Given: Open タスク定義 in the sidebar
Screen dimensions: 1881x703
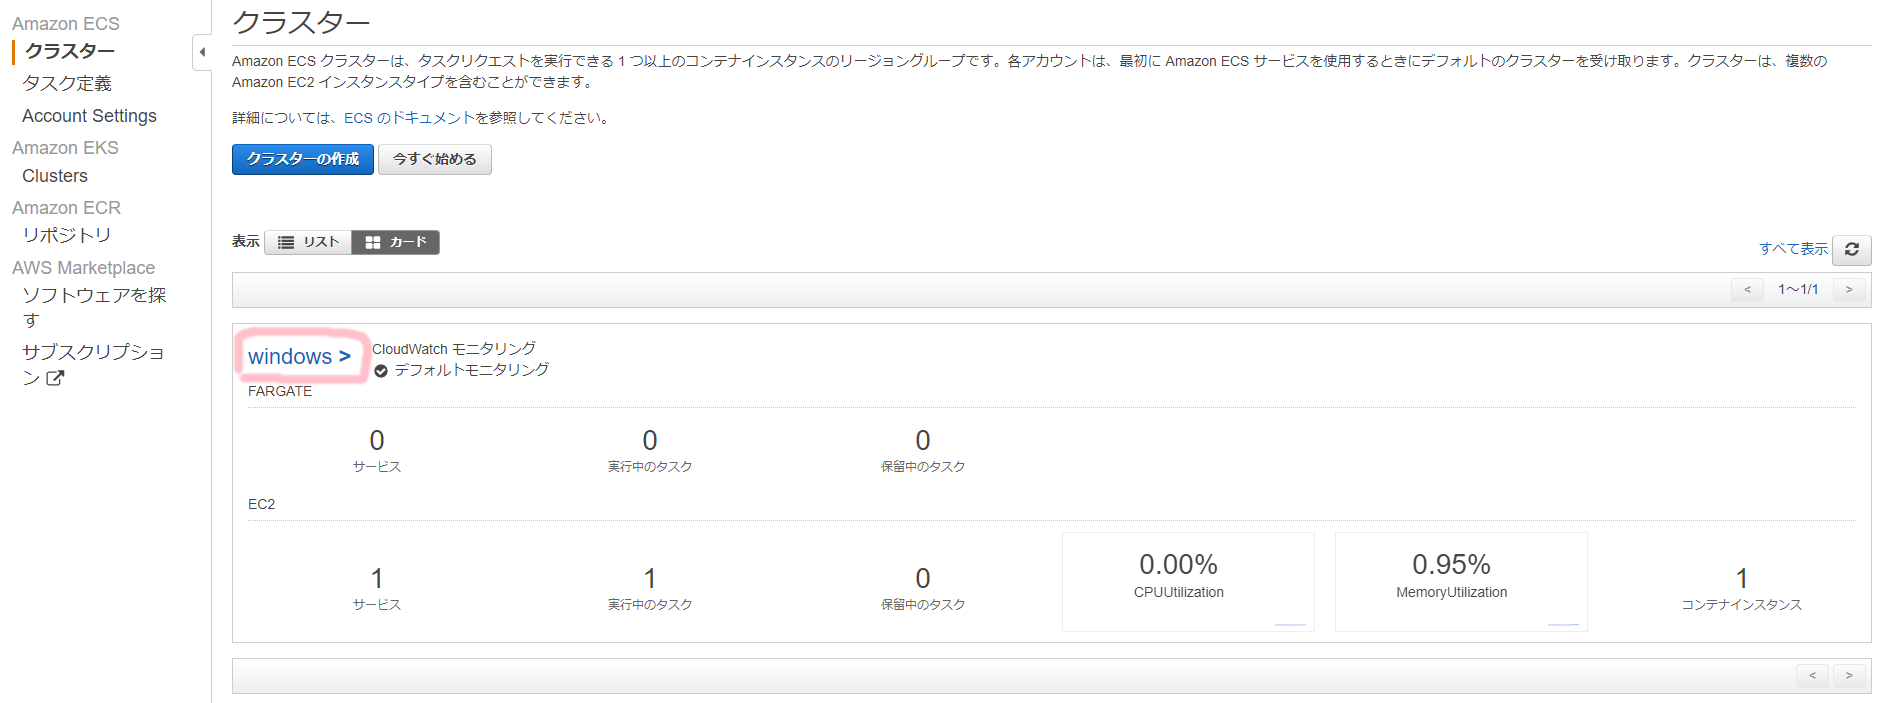Looking at the screenshot, I should click(67, 83).
